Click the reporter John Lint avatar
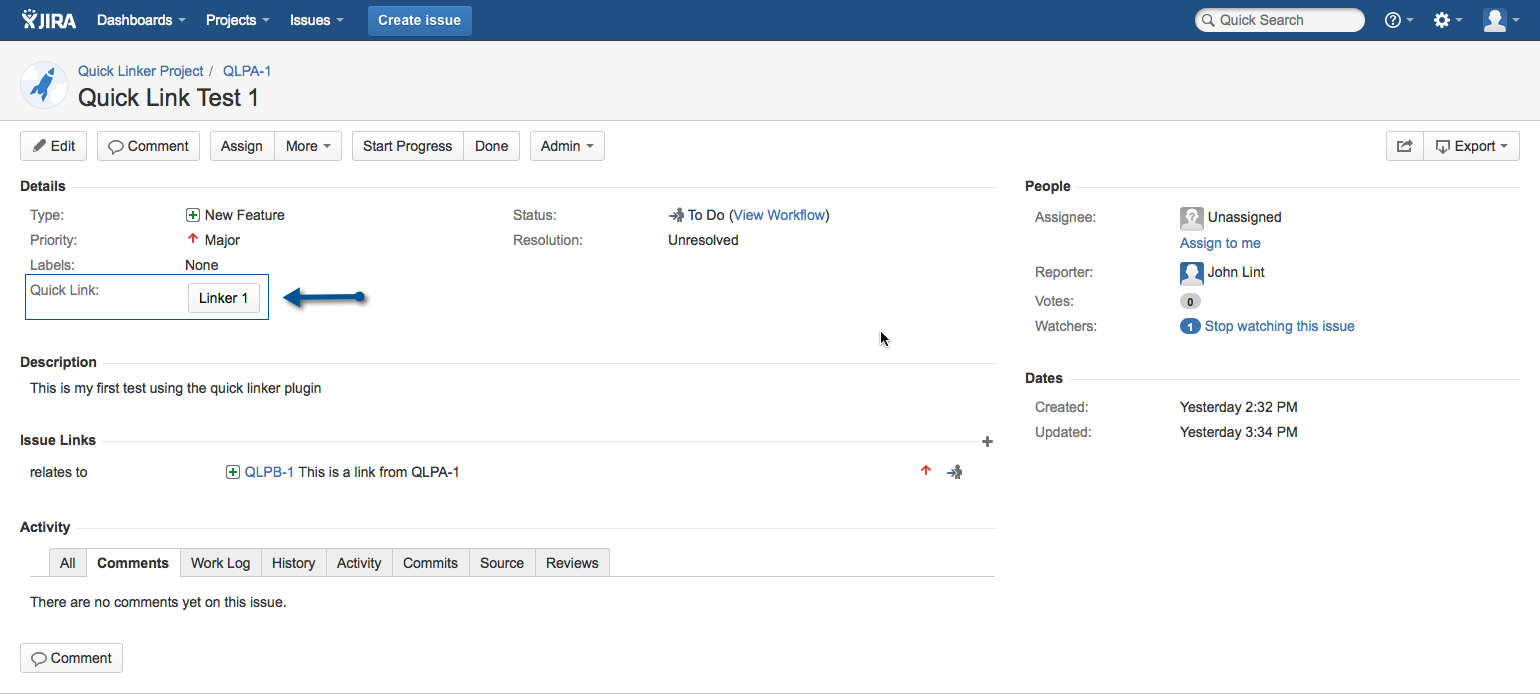The width and height of the screenshot is (1540, 694). 1191,272
